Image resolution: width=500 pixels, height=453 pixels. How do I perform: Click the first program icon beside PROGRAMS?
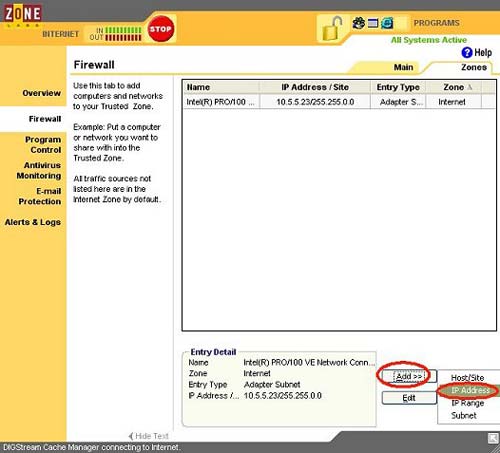click(x=359, y=23)
